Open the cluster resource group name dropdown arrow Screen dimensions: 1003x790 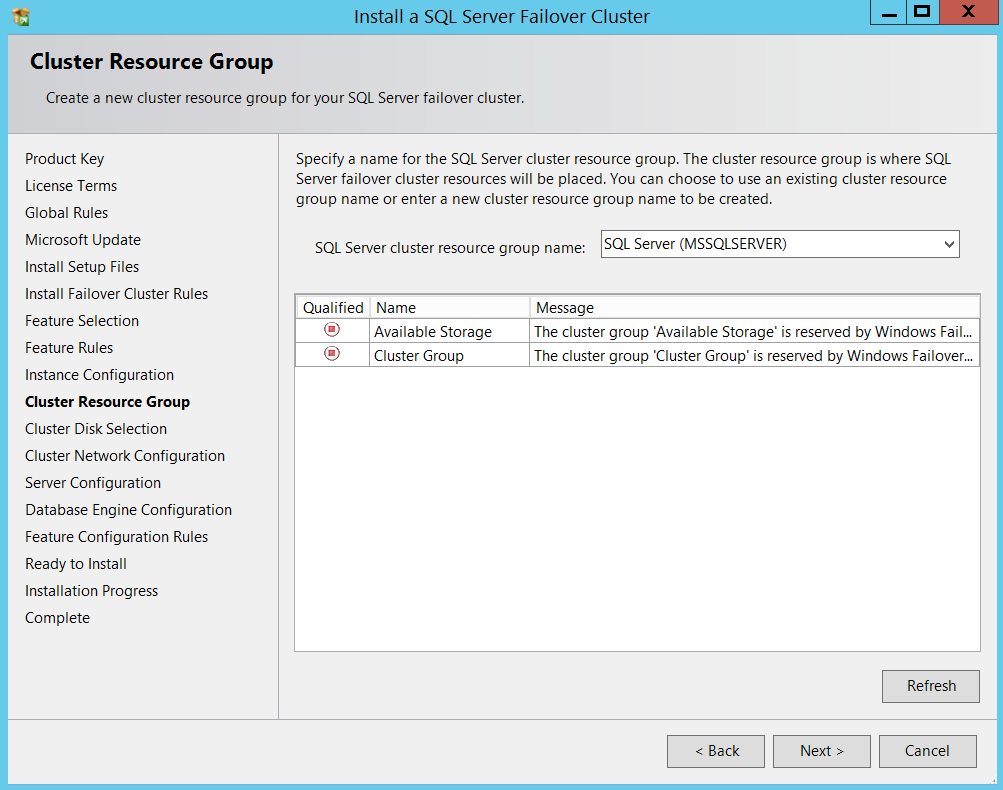point(949,244)
